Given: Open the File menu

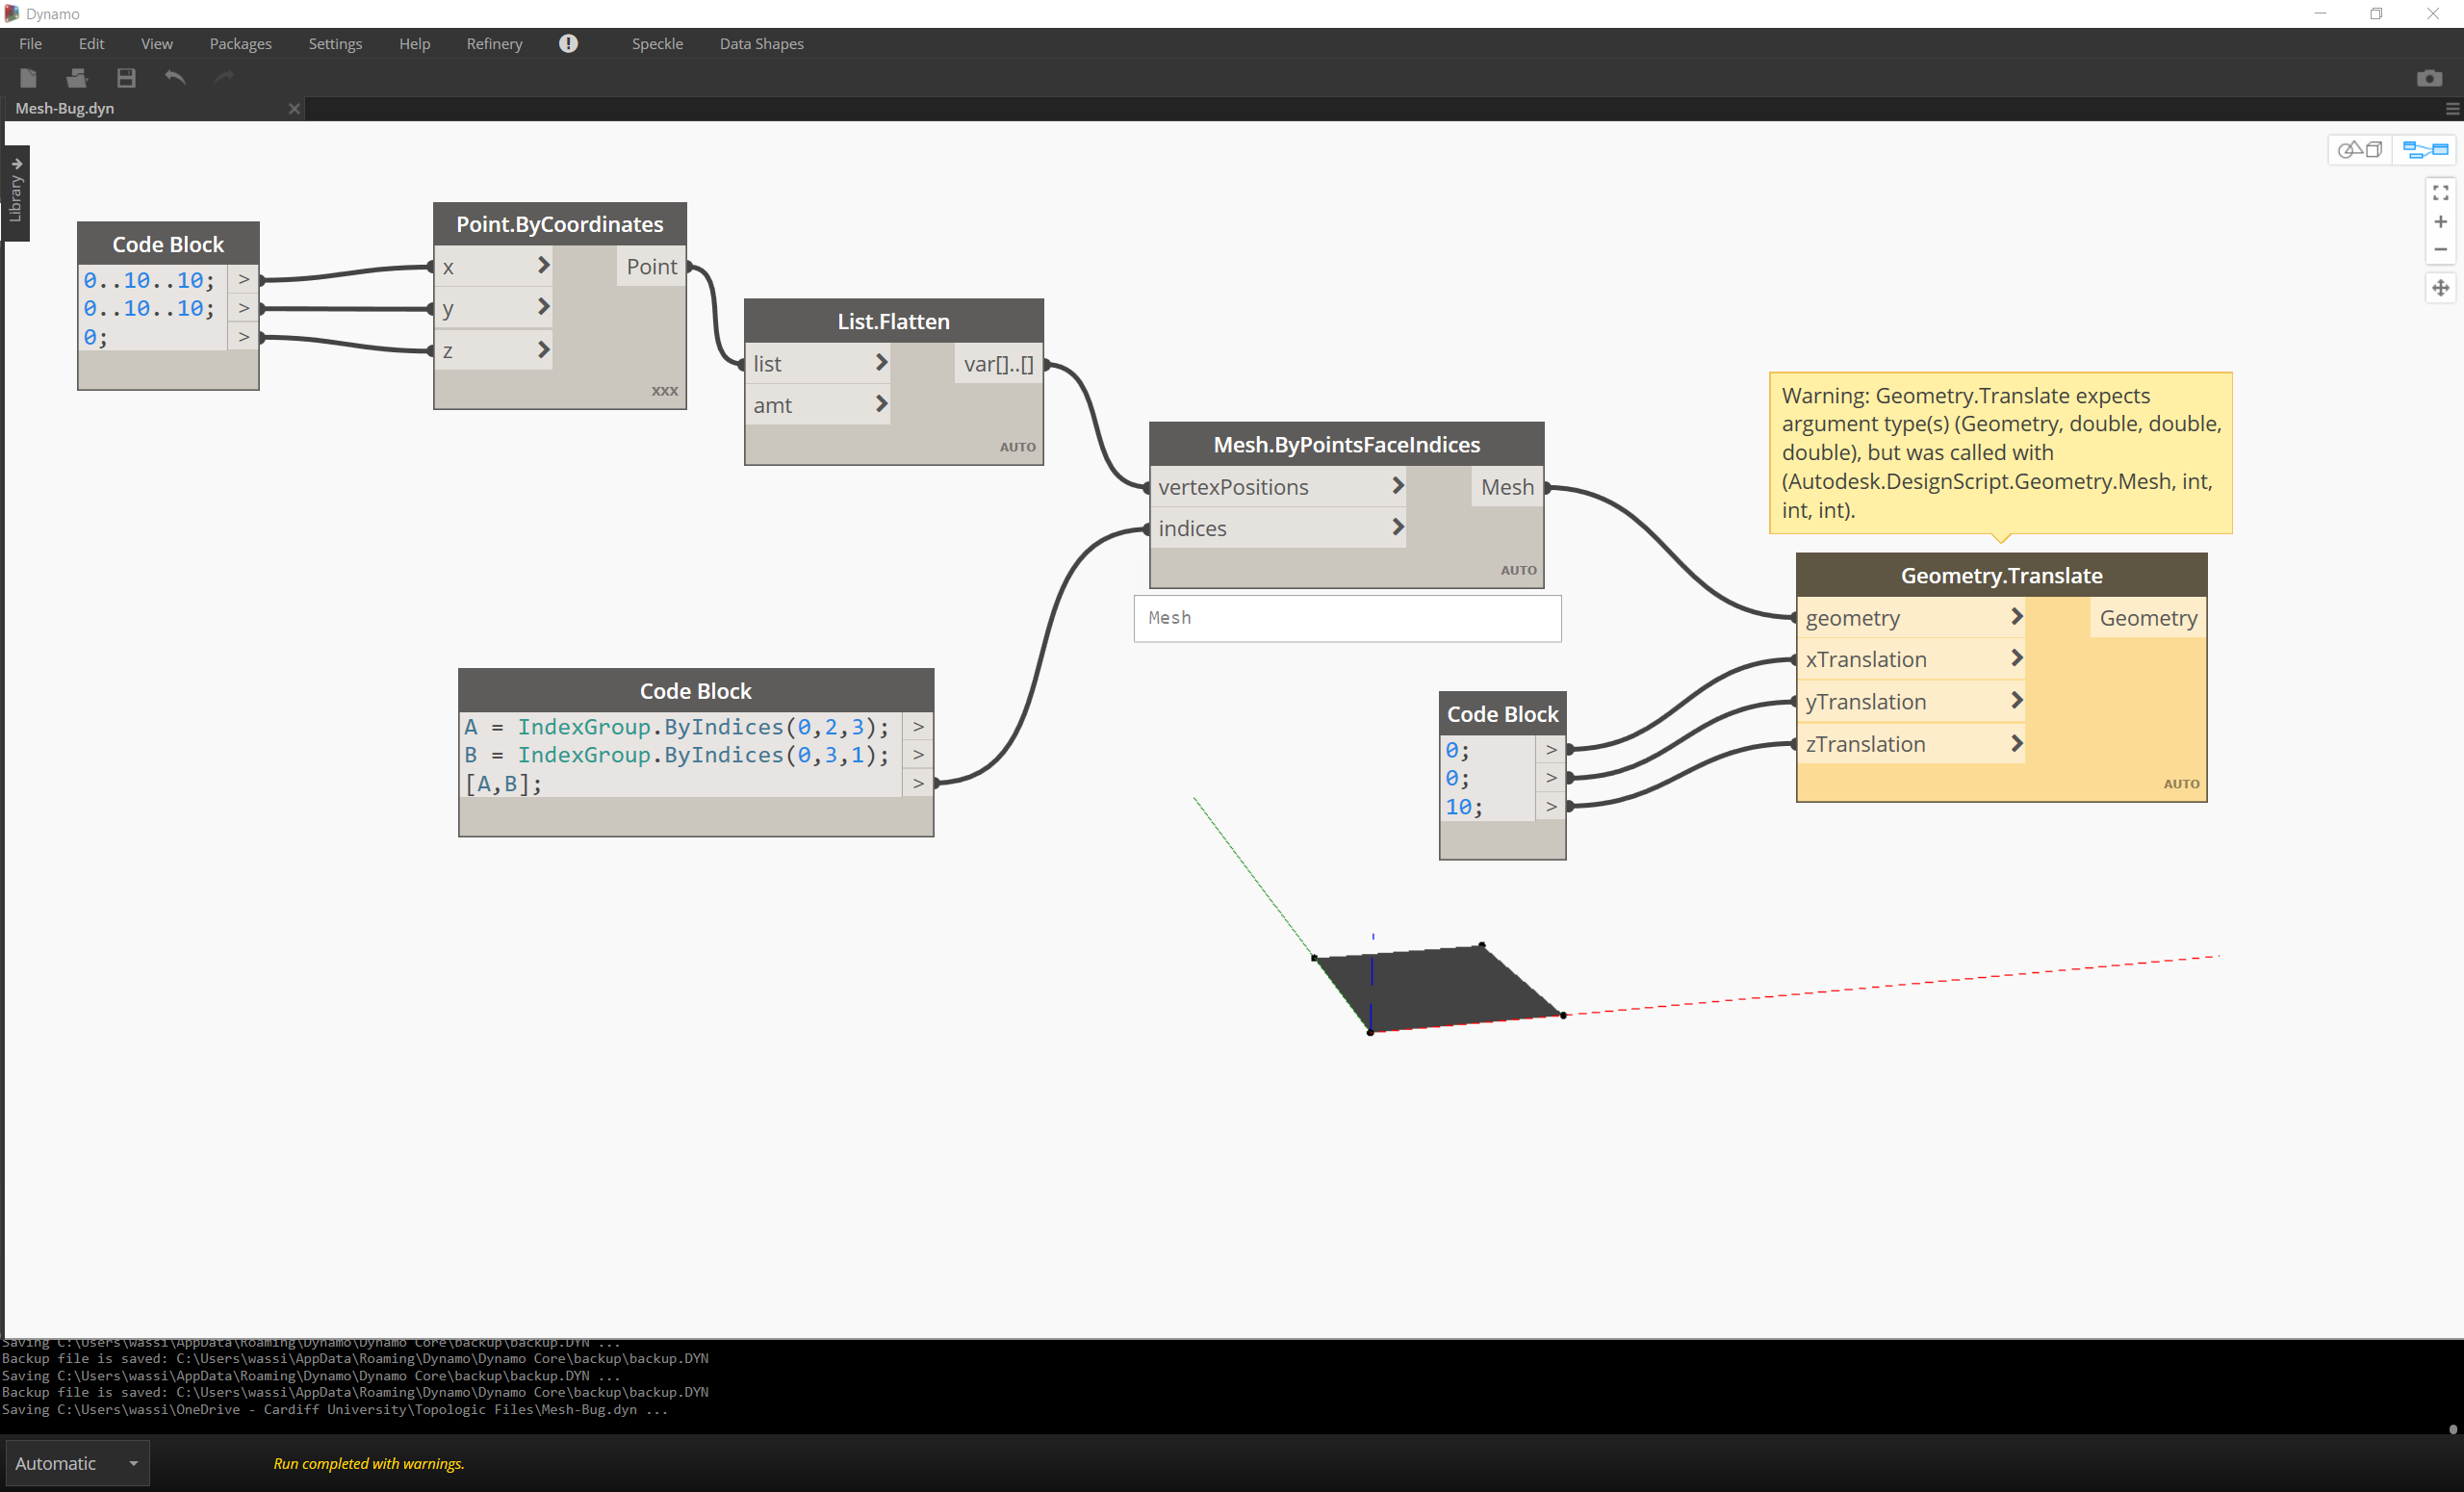Looking at the screenshot, I should [30, 43].
